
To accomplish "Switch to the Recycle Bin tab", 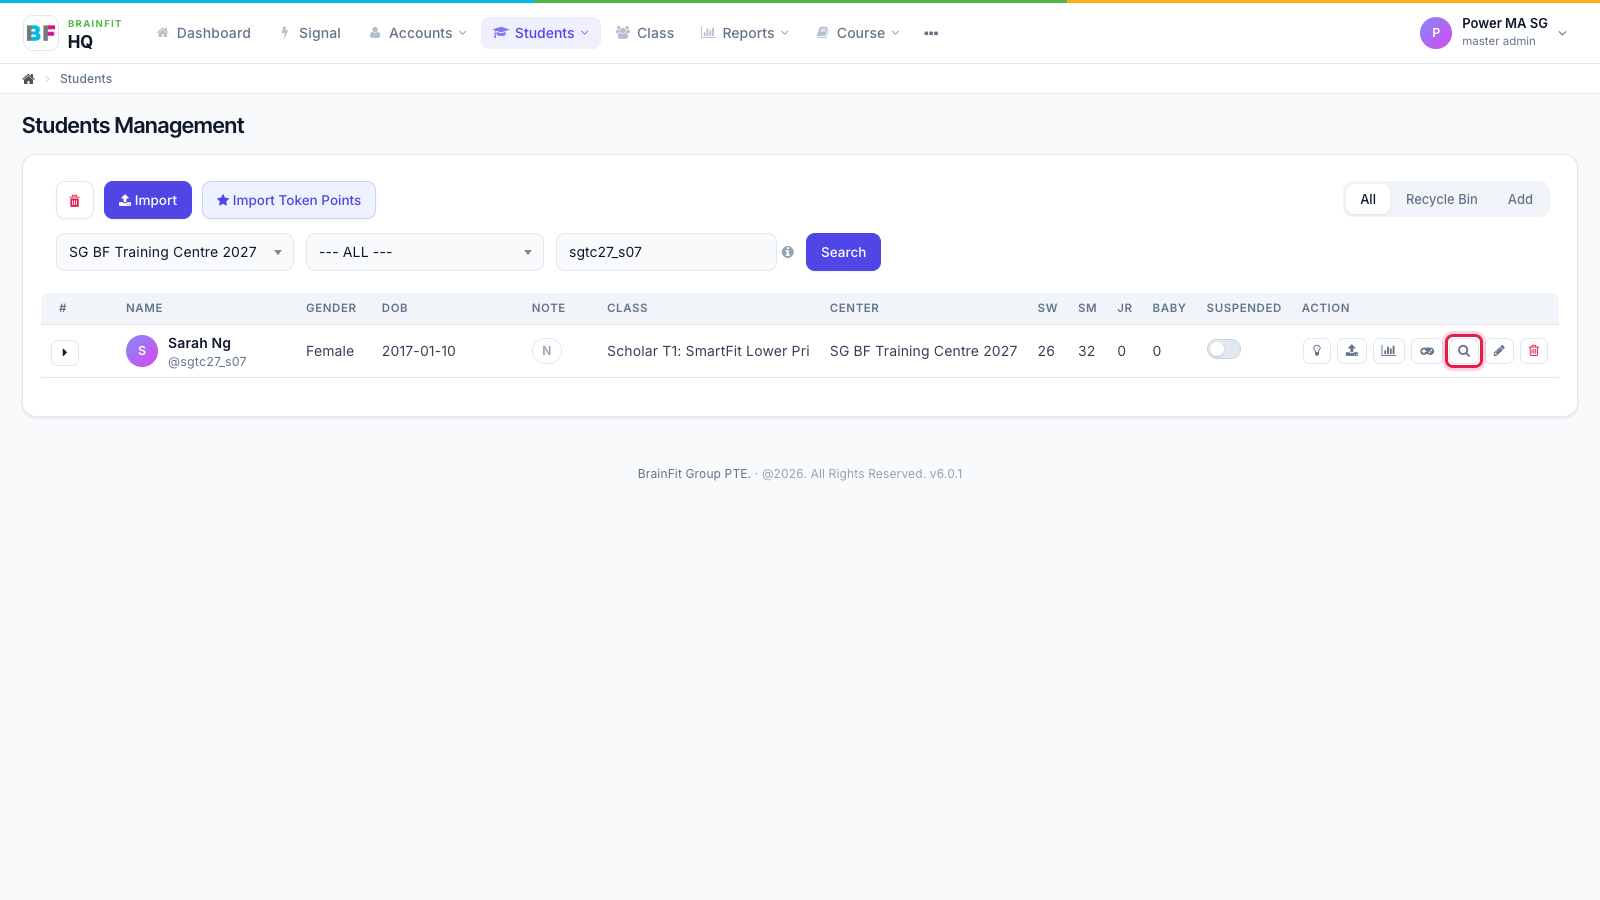I will 1441,199.
